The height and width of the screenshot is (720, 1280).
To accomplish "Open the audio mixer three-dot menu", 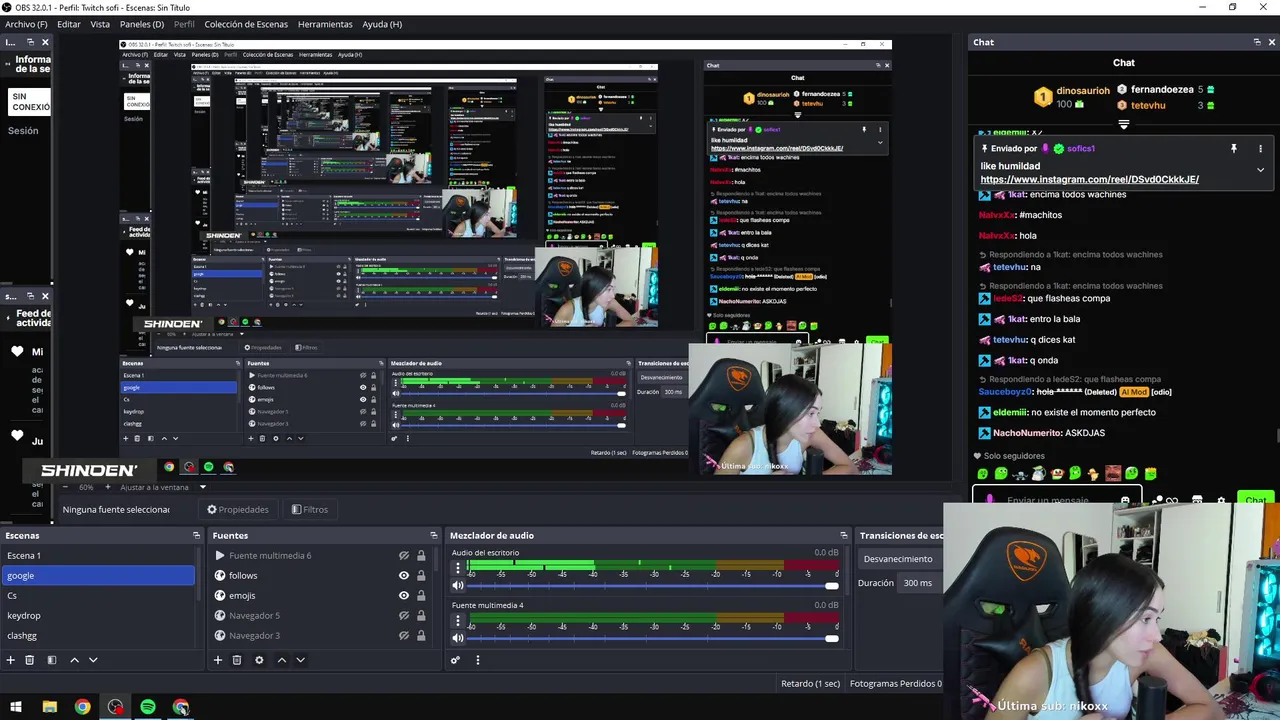I will click(x=477, y=660).
